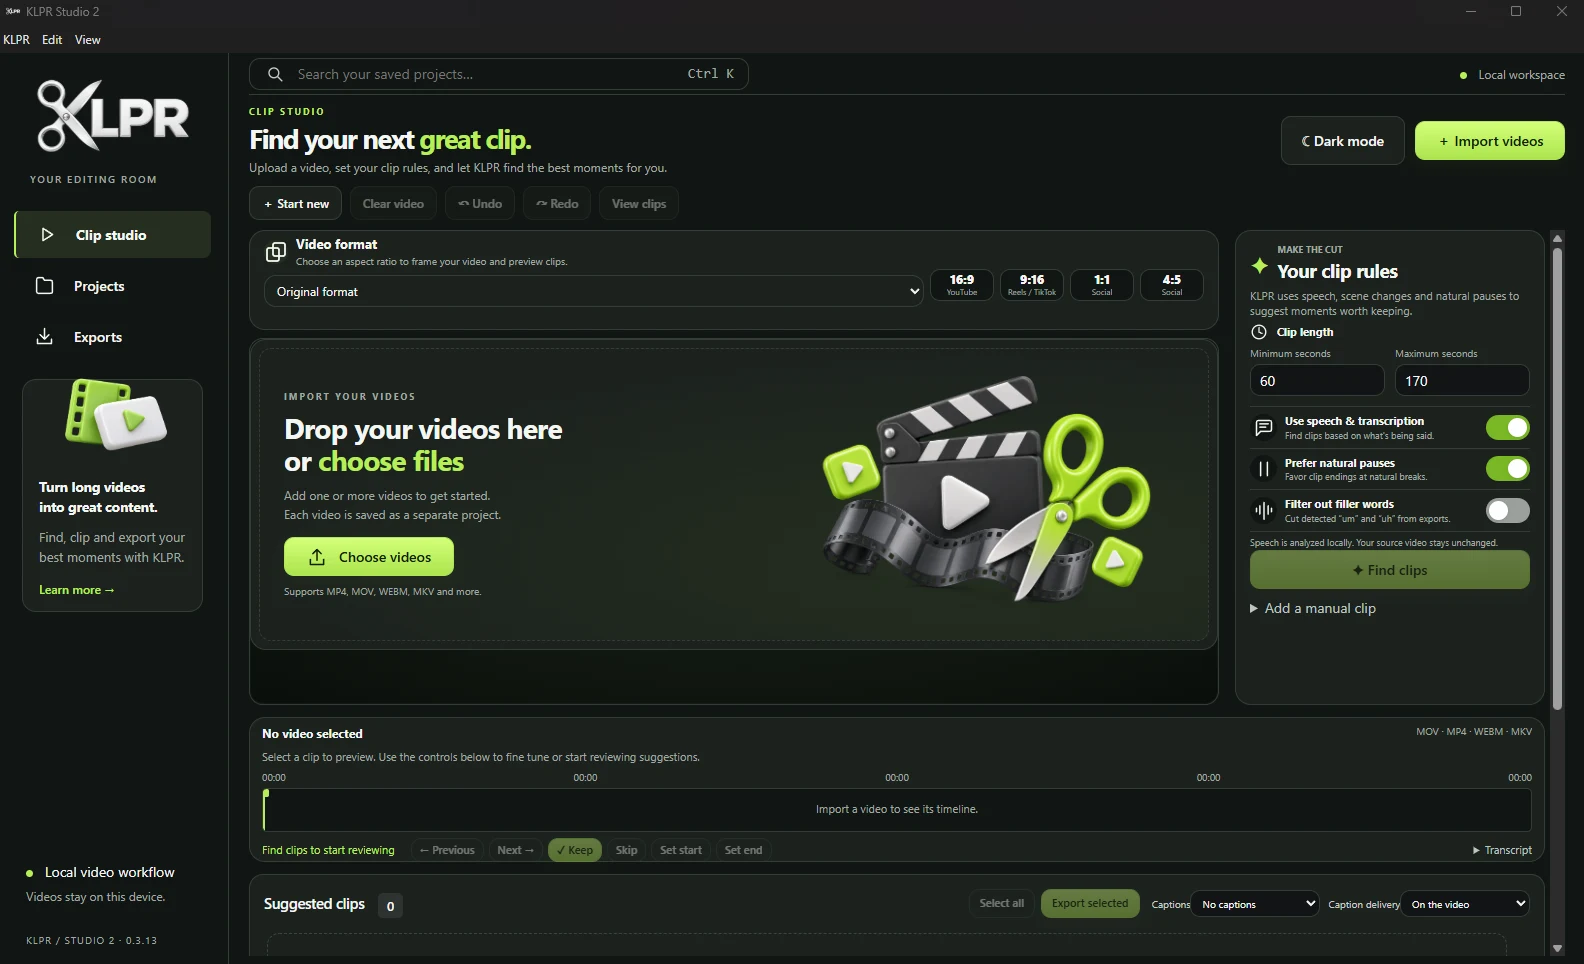The height and width of the screenshot is (964, 1584).
Task: Select the 16:9 YouTube aspect ratio
Action: tap(962, 285)
